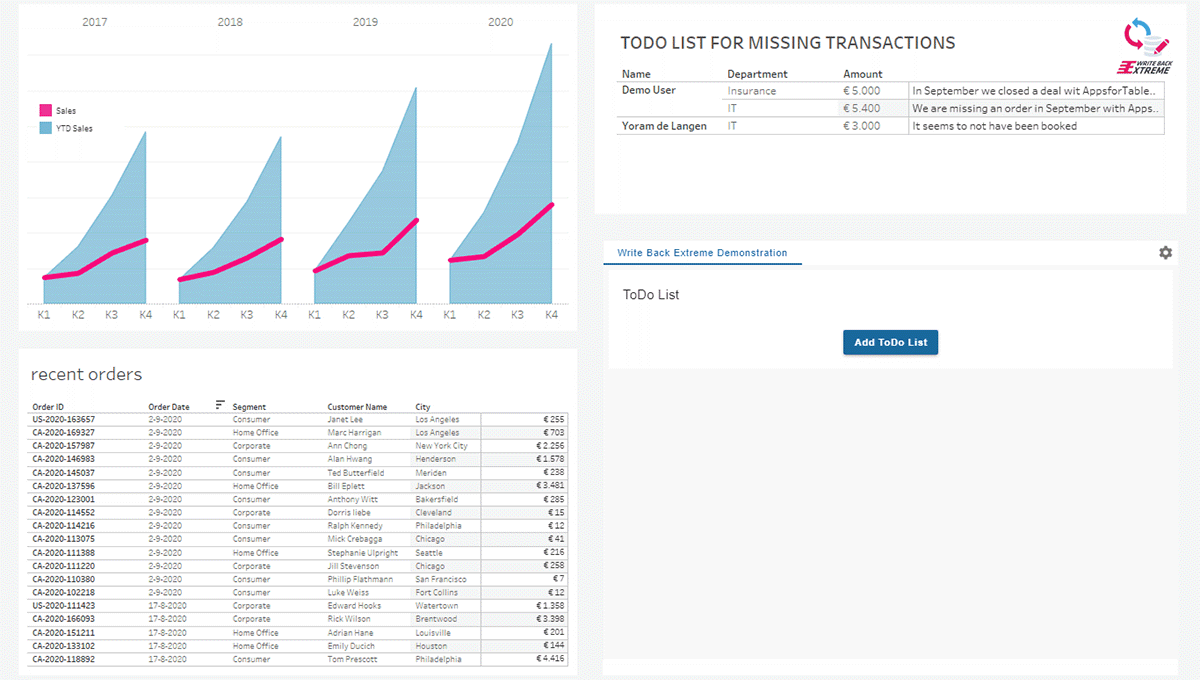1200x680 pixels.
Task: Click the sort icon beside Order Date
Action: [220, 406]
